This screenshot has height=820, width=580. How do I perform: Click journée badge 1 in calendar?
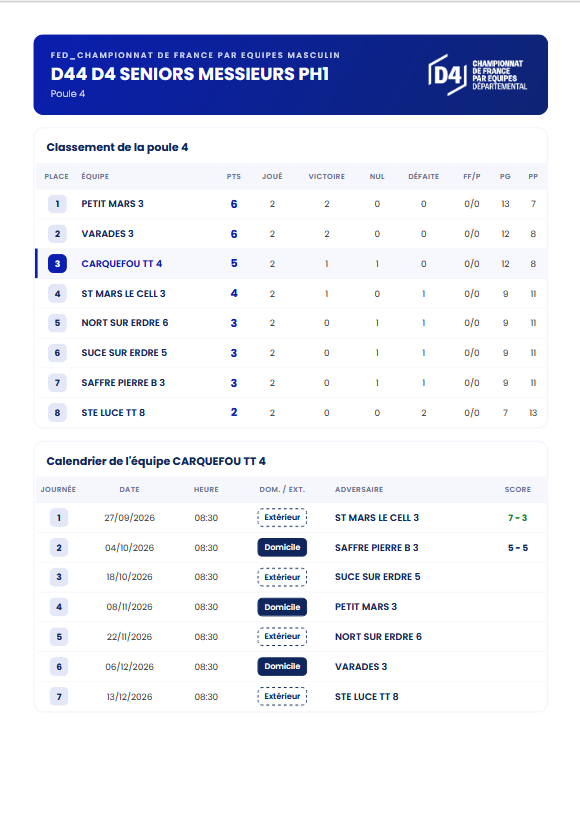(59, 518)
